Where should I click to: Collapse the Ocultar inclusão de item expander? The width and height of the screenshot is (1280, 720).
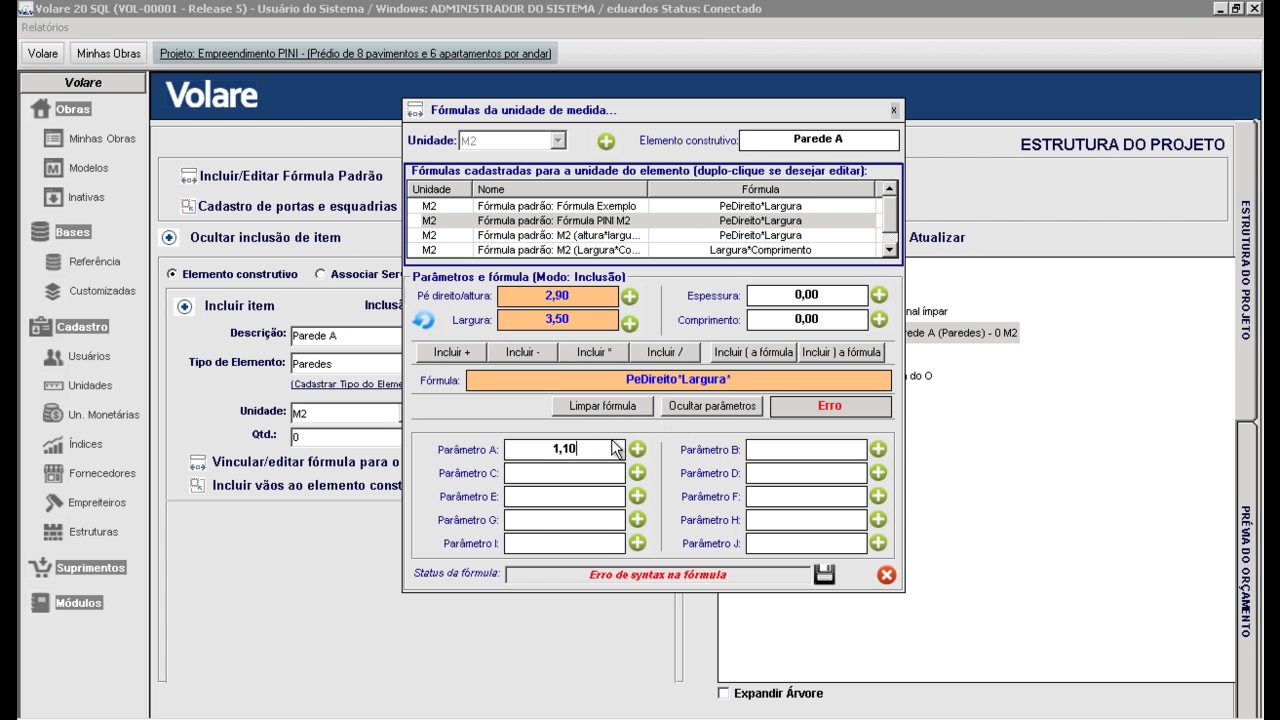169,238
